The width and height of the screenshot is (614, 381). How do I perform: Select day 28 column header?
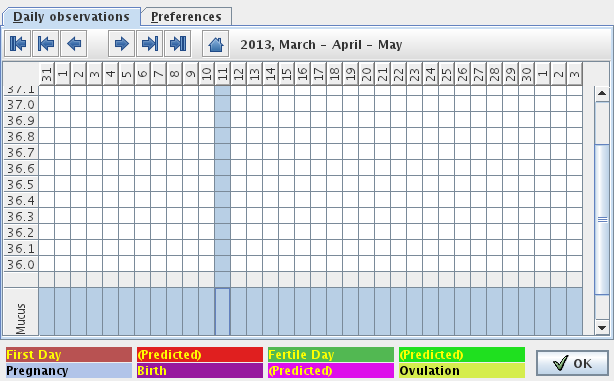pos(494,74)
